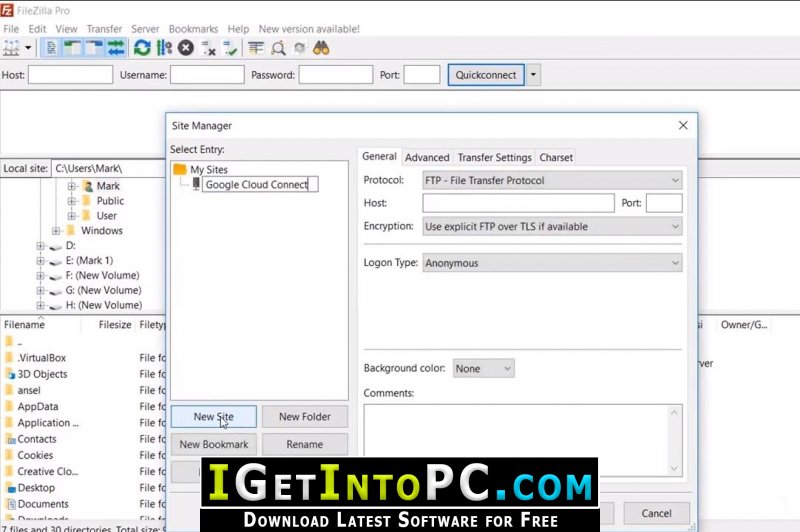800x532 pixels.
Task: Click the Site Manager Host field
Action: tap(518, 203)
